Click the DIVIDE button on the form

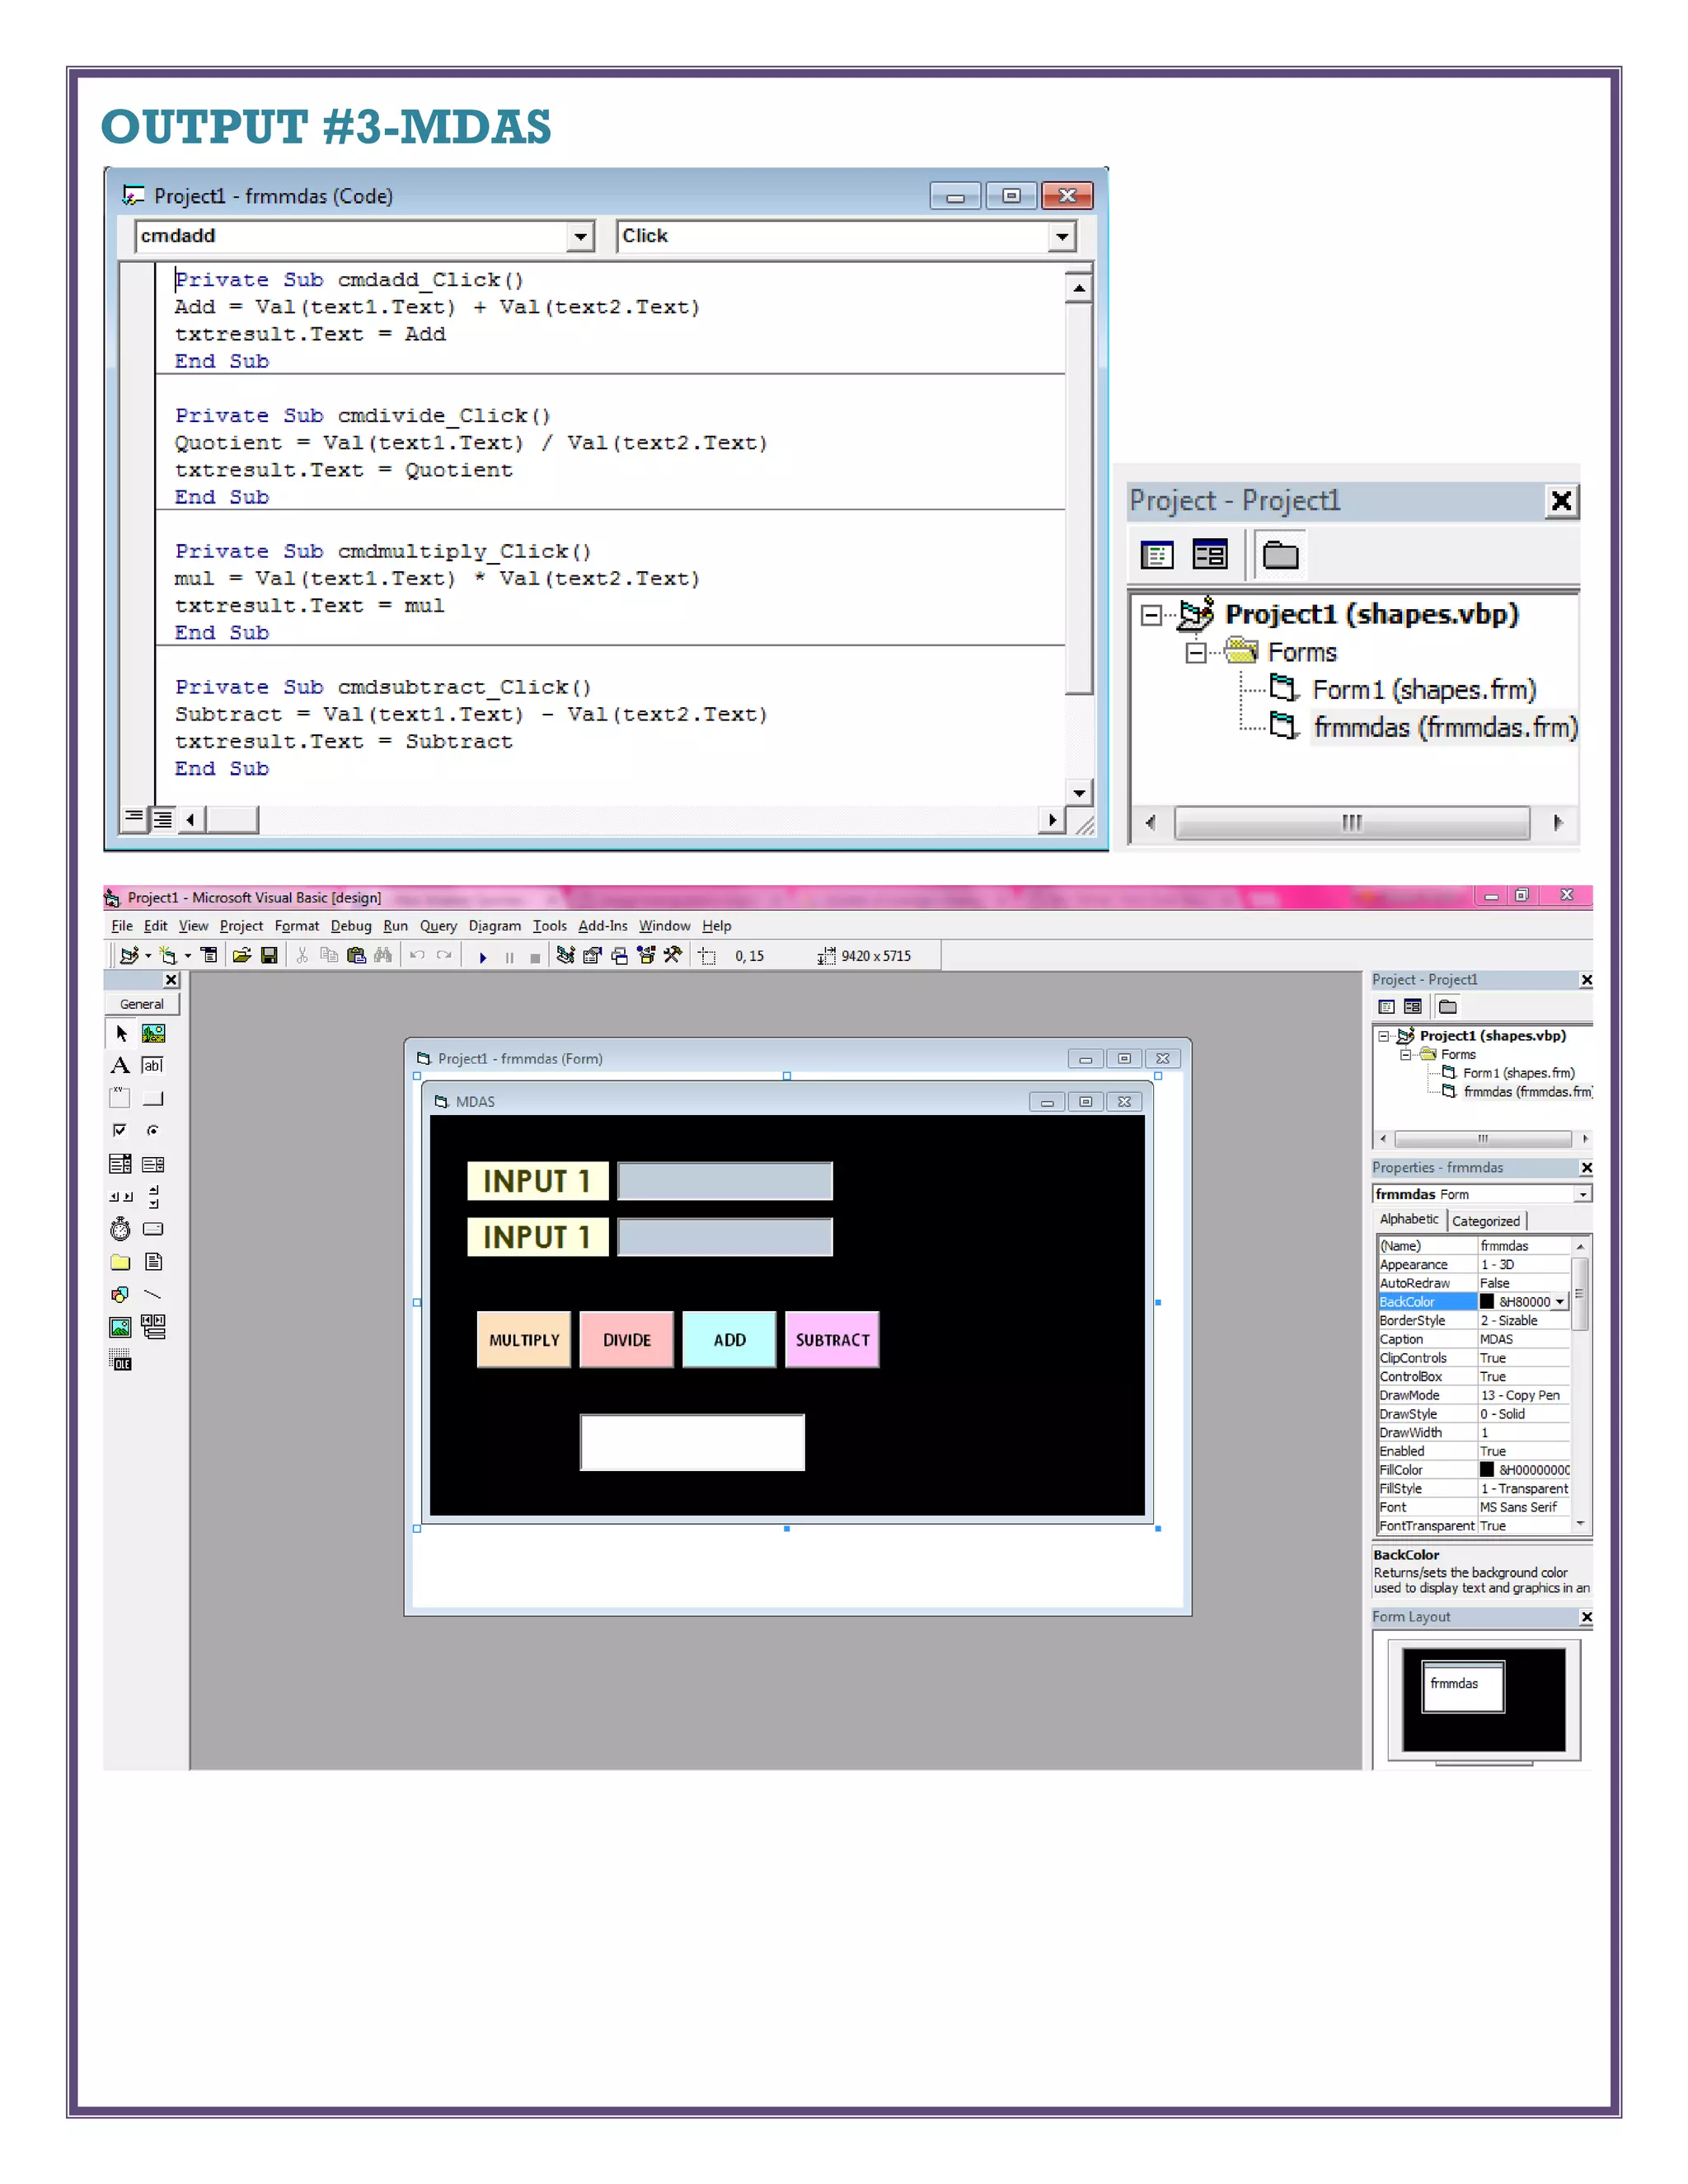pyautogui.click(x=627, y=1340)
